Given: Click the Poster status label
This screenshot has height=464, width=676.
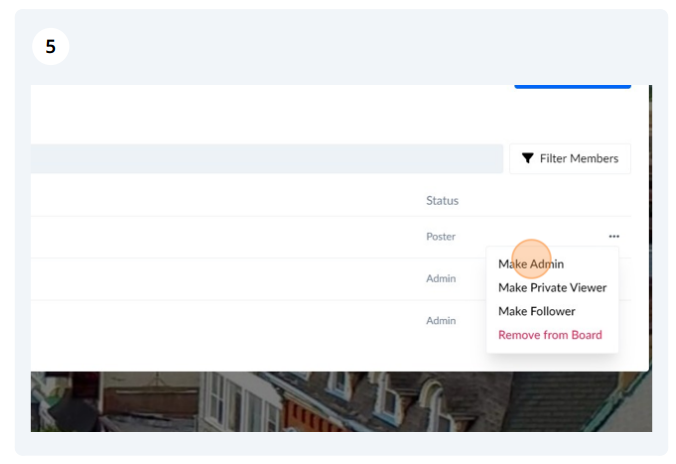Looking at the screenshot, I should tap(440, 237).
